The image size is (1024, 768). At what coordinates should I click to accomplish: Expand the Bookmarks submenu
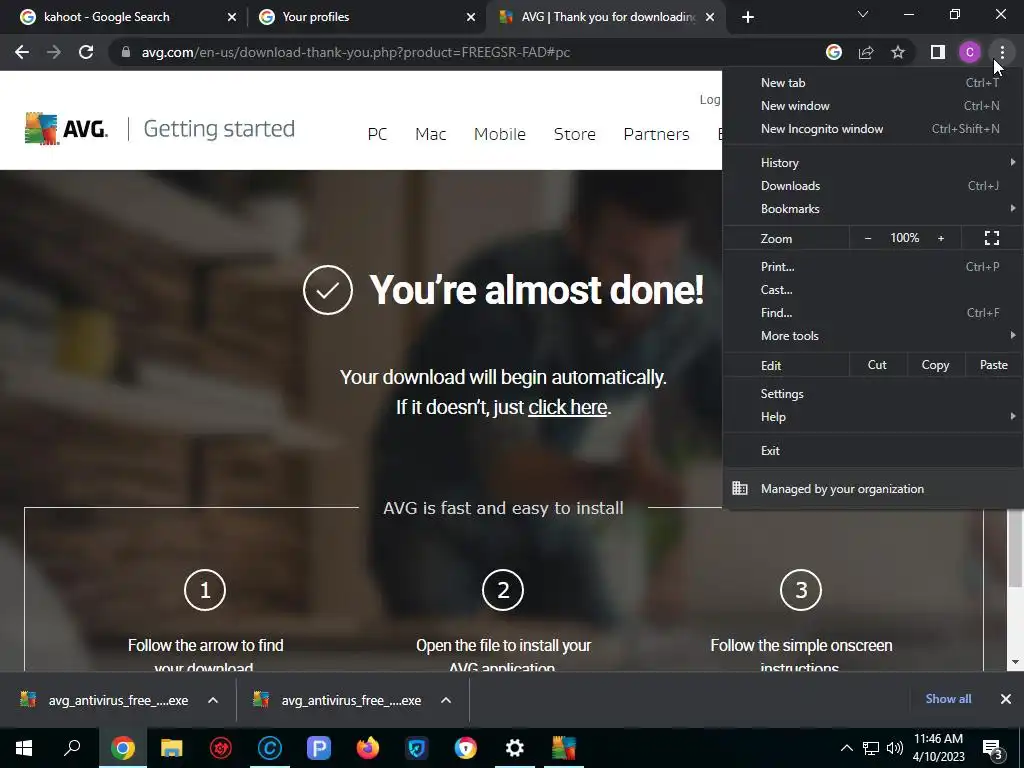tap(872, 209)
